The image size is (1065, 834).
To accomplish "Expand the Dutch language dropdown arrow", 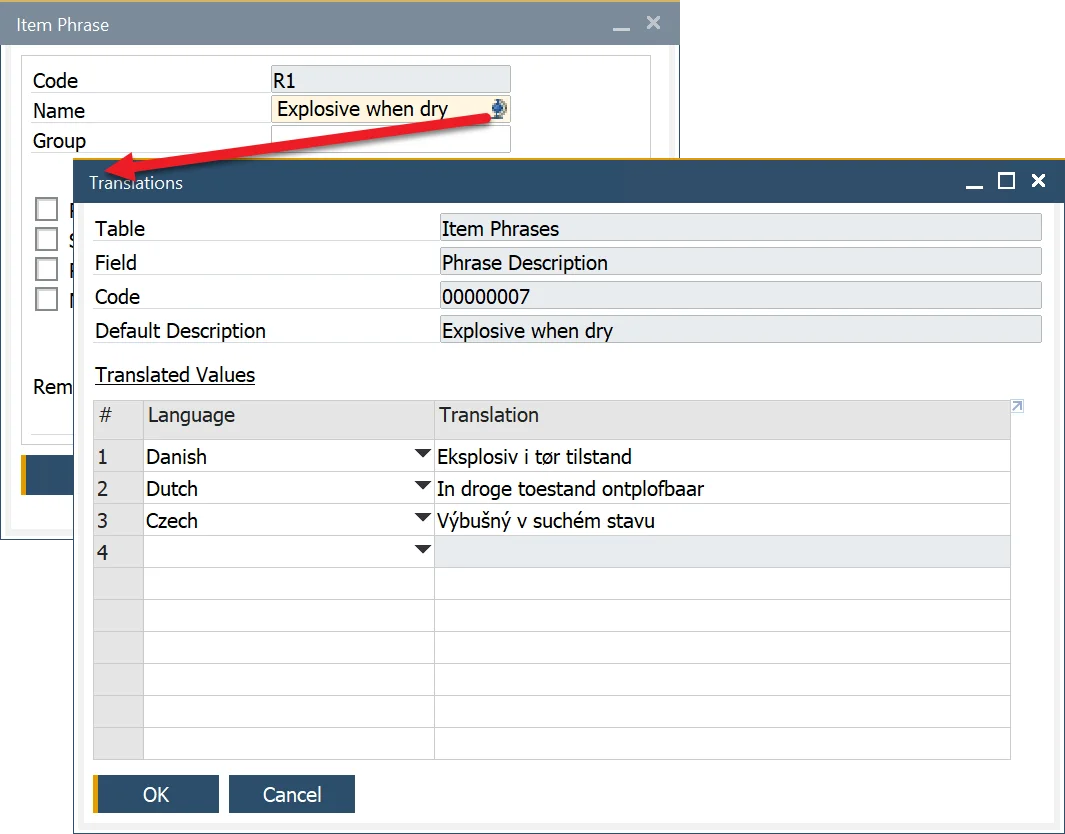I will 422,488.
